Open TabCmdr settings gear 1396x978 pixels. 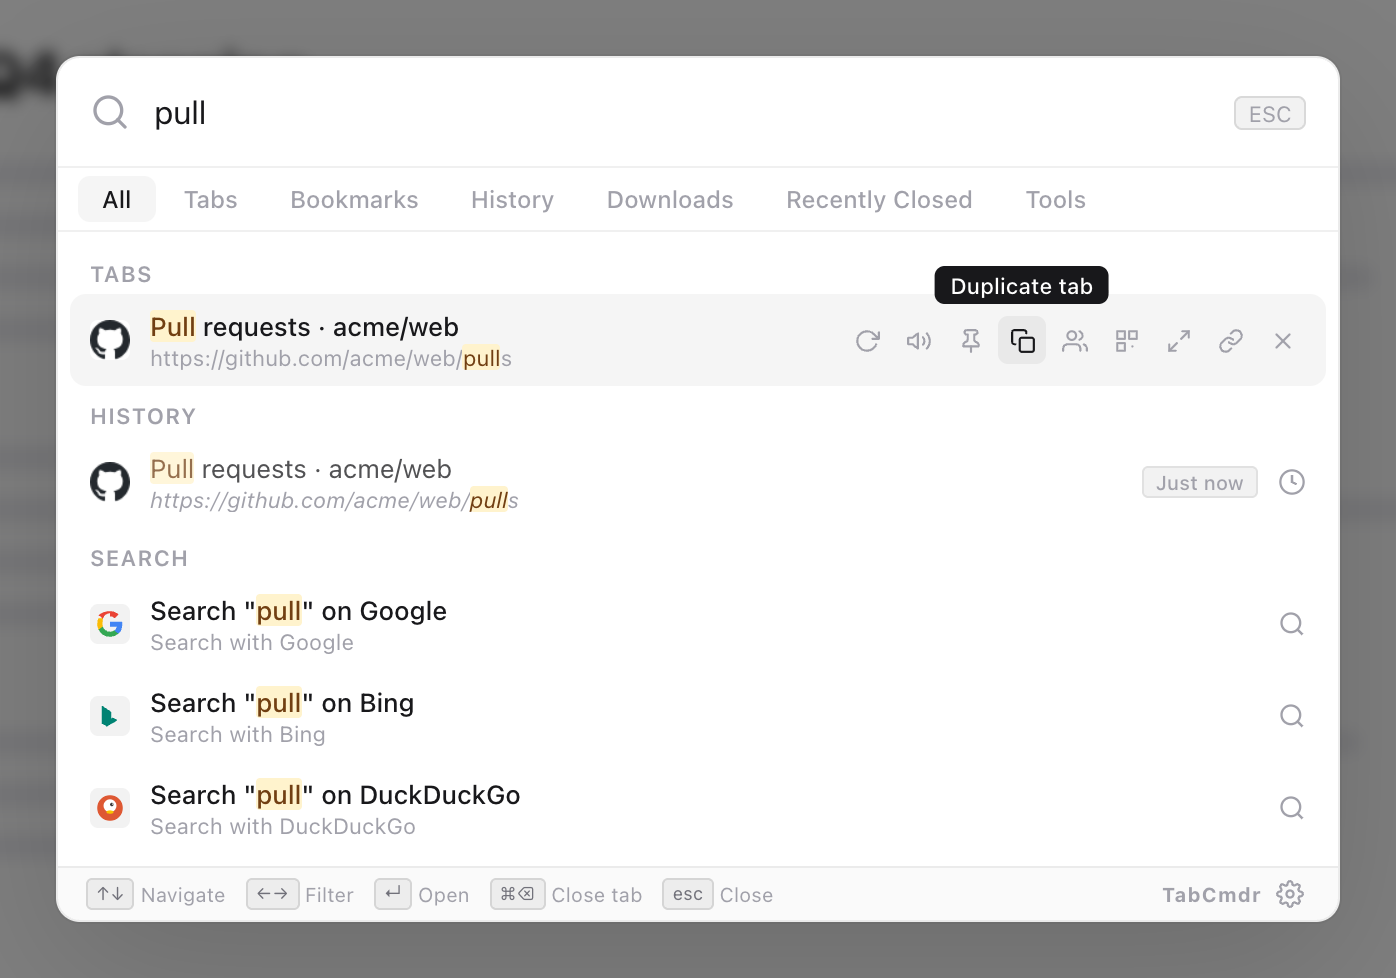pos(1290,894)
